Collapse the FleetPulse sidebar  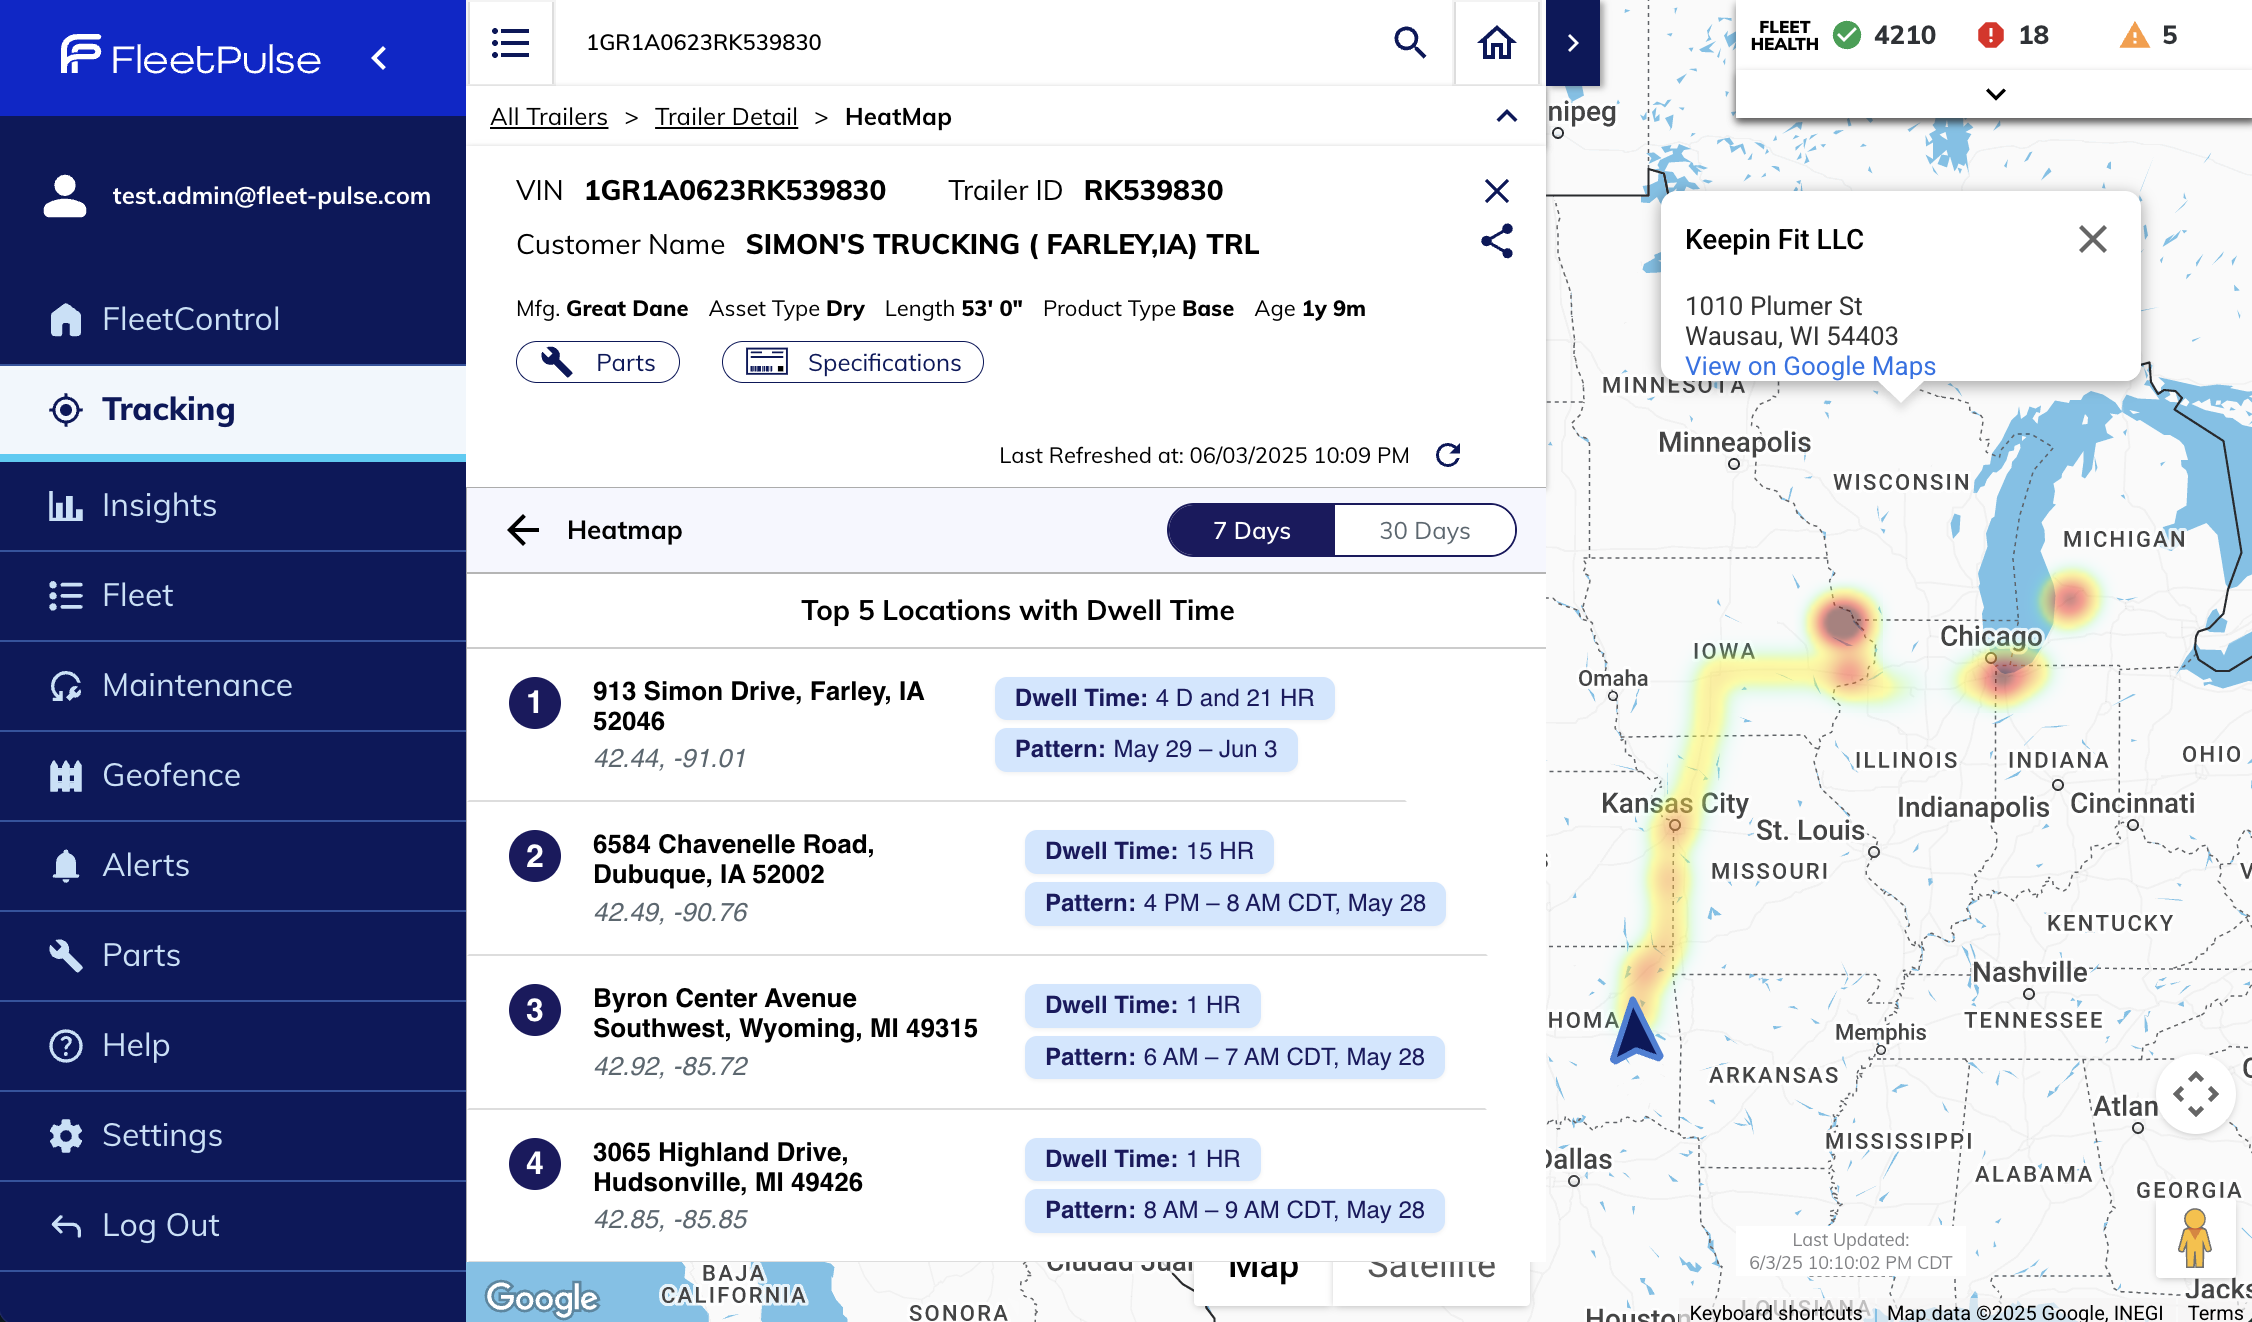[x=379, y=58]
